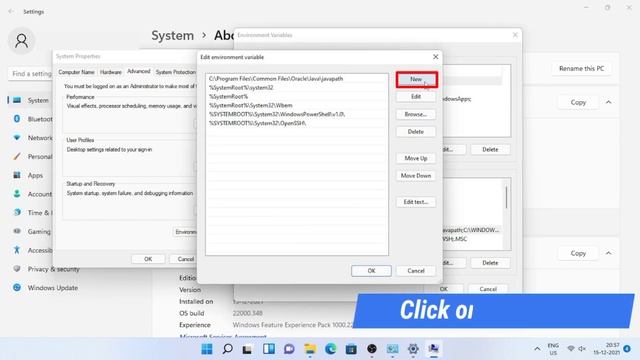Image resolution: width=640 pixels, height=360 pixels.
Task: Click System breadcrumb in Settings header
Action: tap(172, 36)
